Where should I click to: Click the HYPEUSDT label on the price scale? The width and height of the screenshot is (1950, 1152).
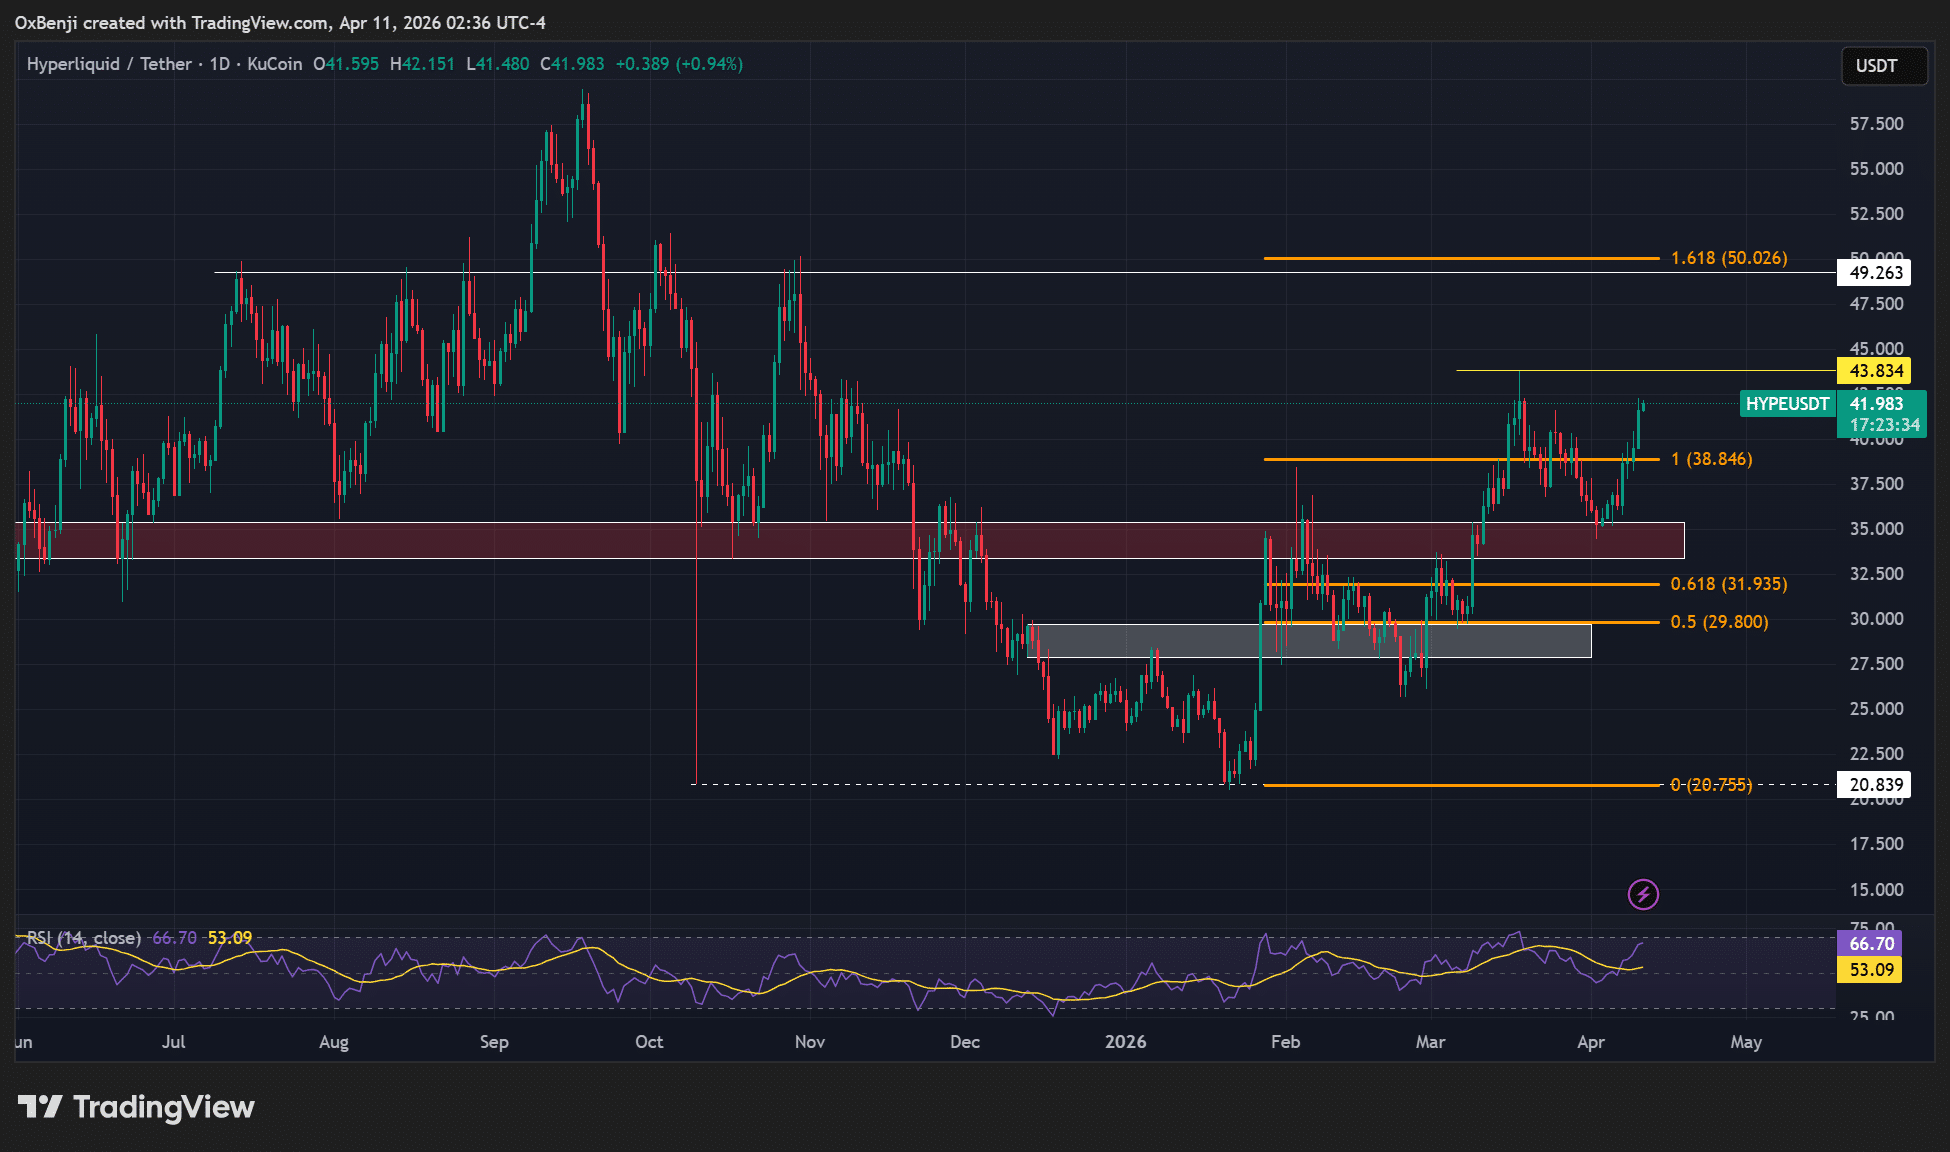click(1787, 404)
